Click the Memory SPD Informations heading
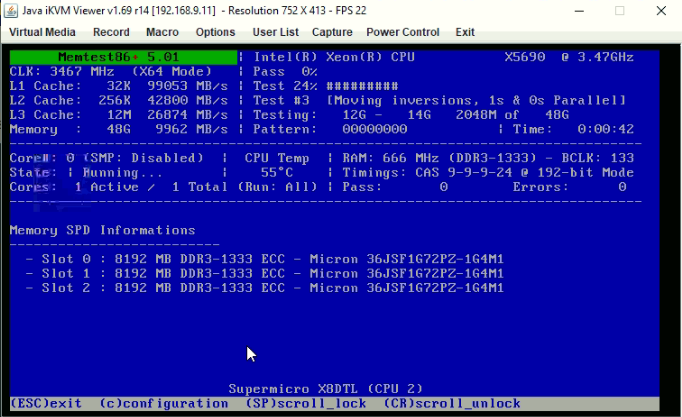Screen dimensions: 682x417 coord(103,230)
